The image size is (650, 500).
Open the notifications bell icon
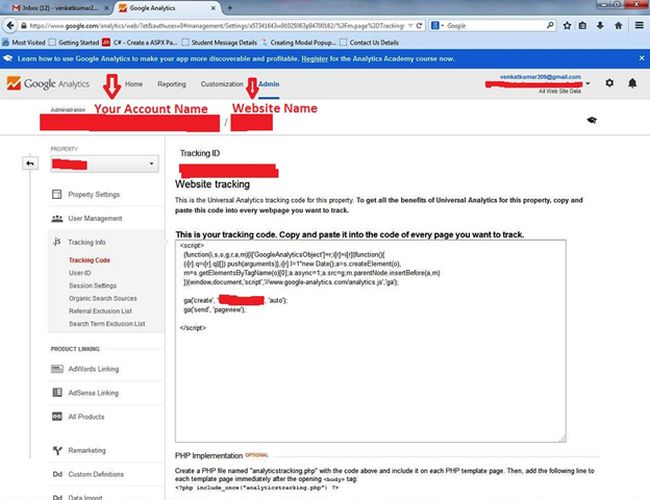tap(632, 83)
